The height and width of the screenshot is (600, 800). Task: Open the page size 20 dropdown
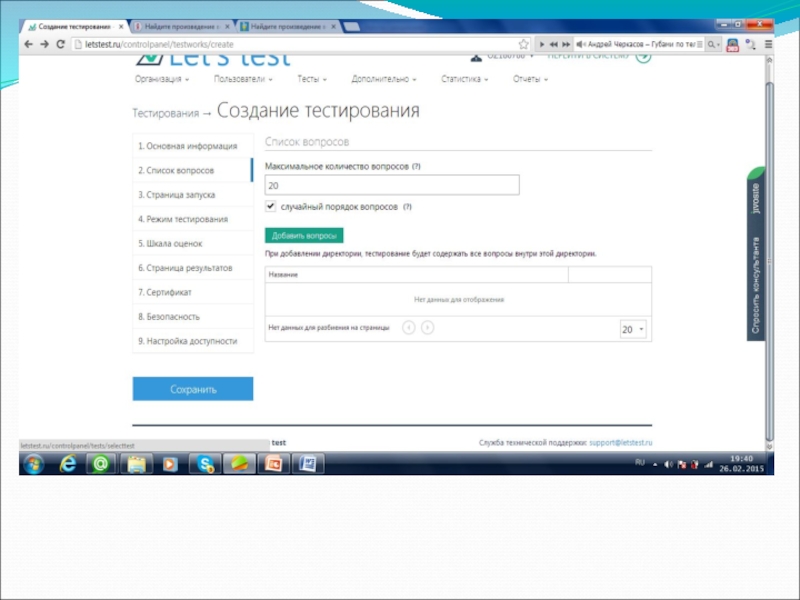(x=633, y=329)
